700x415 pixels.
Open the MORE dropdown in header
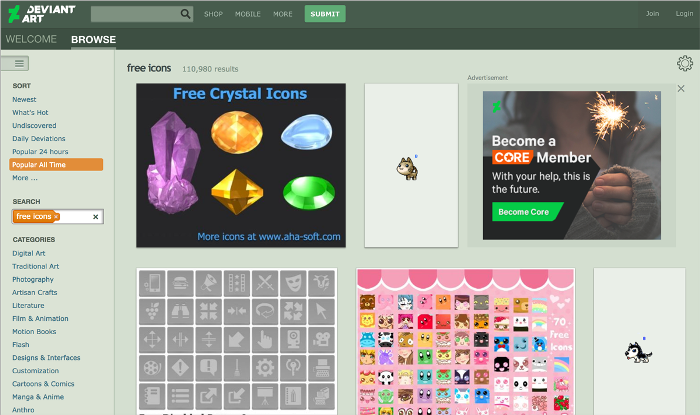click(x=283, y=14)
